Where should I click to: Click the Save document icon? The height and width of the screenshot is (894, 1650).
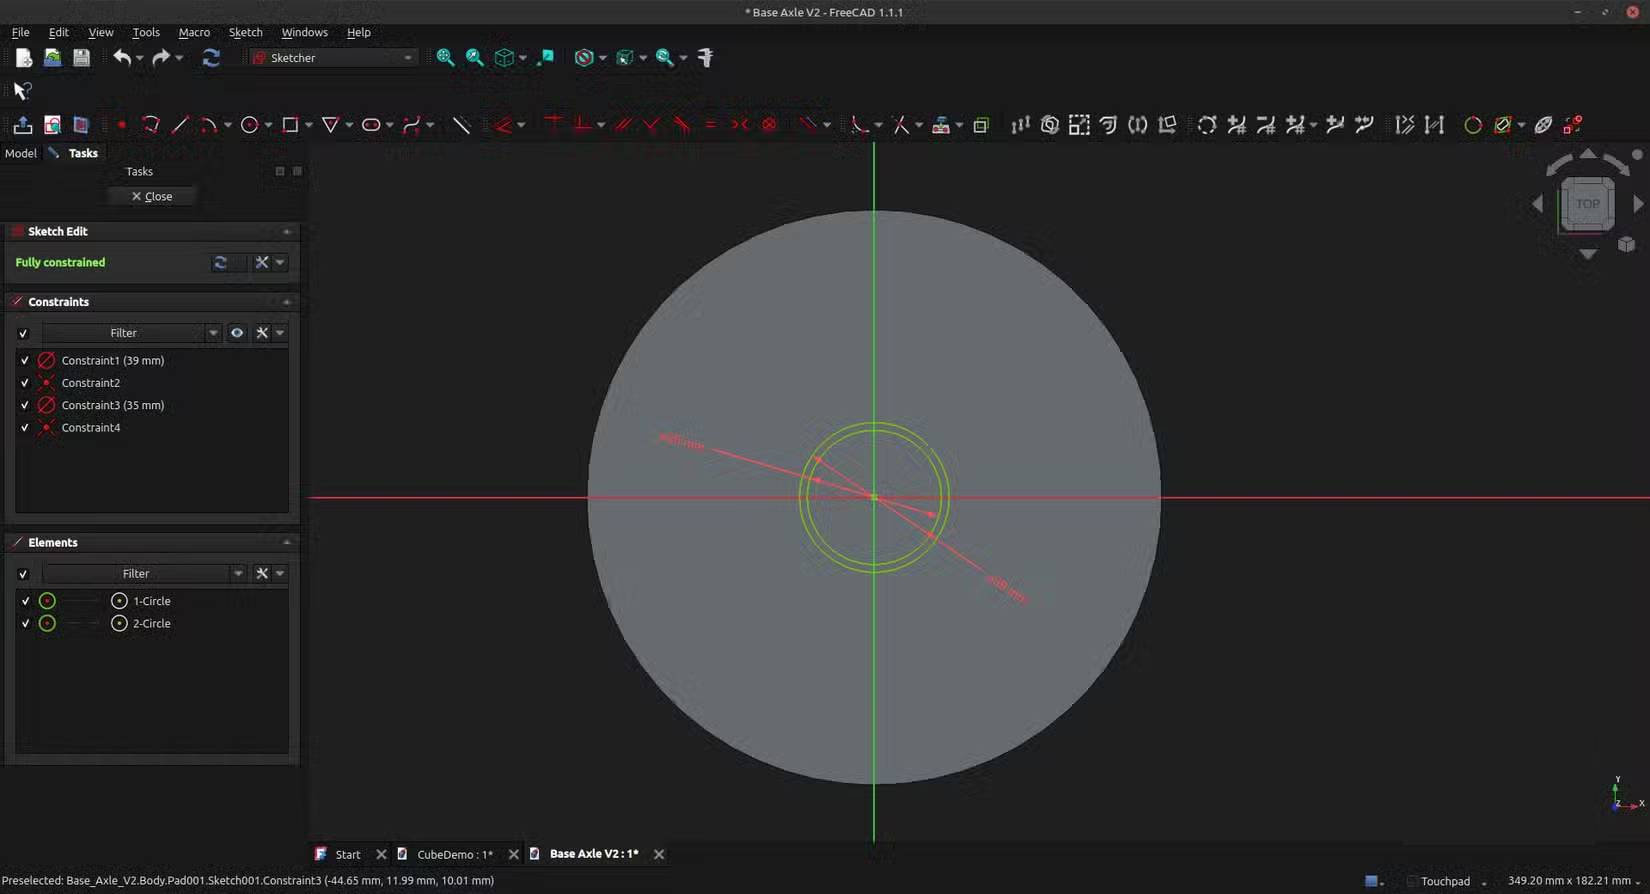pos(81,58)
